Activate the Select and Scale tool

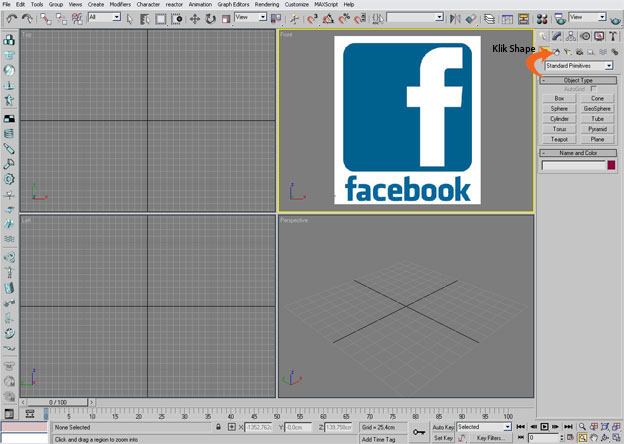(226, 19)
